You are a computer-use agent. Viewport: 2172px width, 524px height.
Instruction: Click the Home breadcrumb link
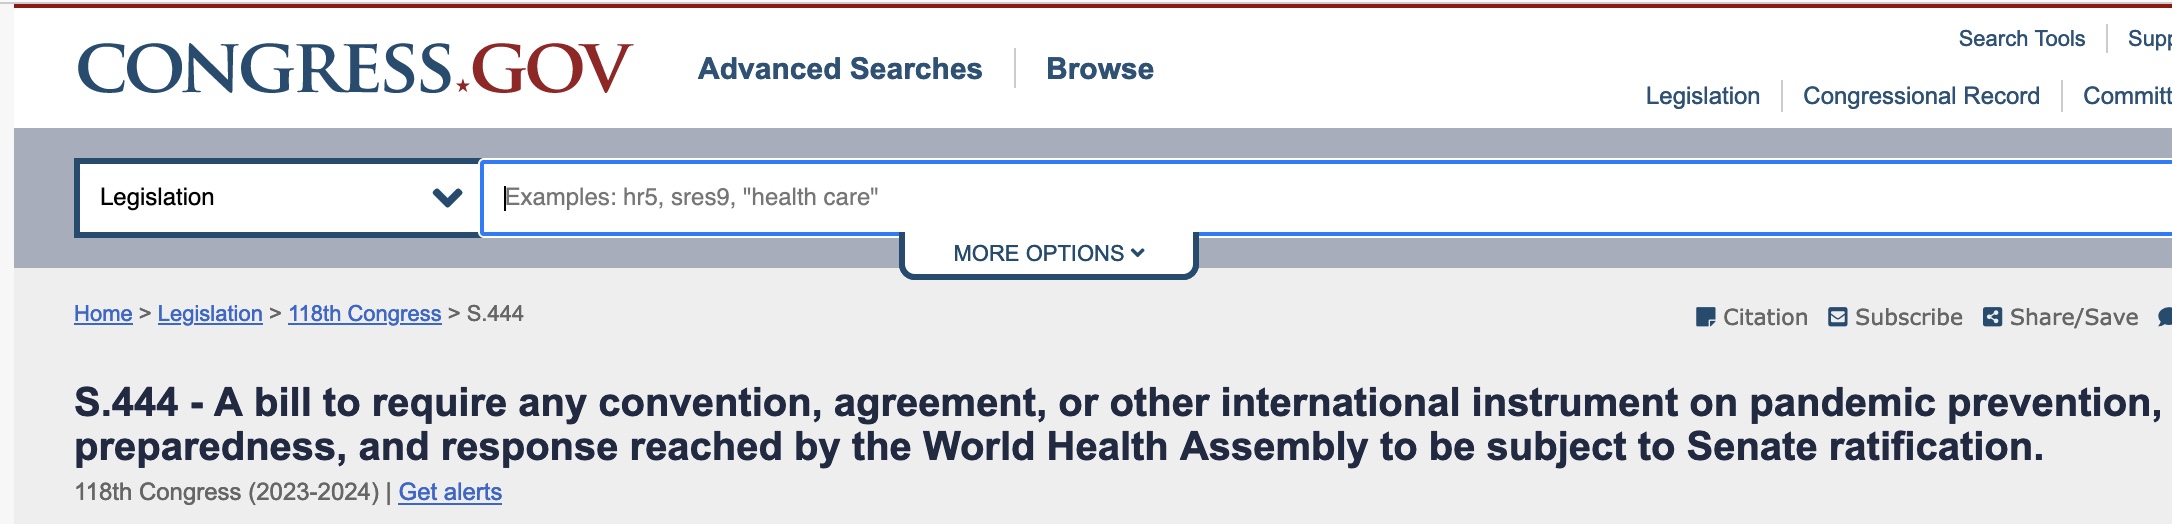pyautogui.click(x=103, y=314)
